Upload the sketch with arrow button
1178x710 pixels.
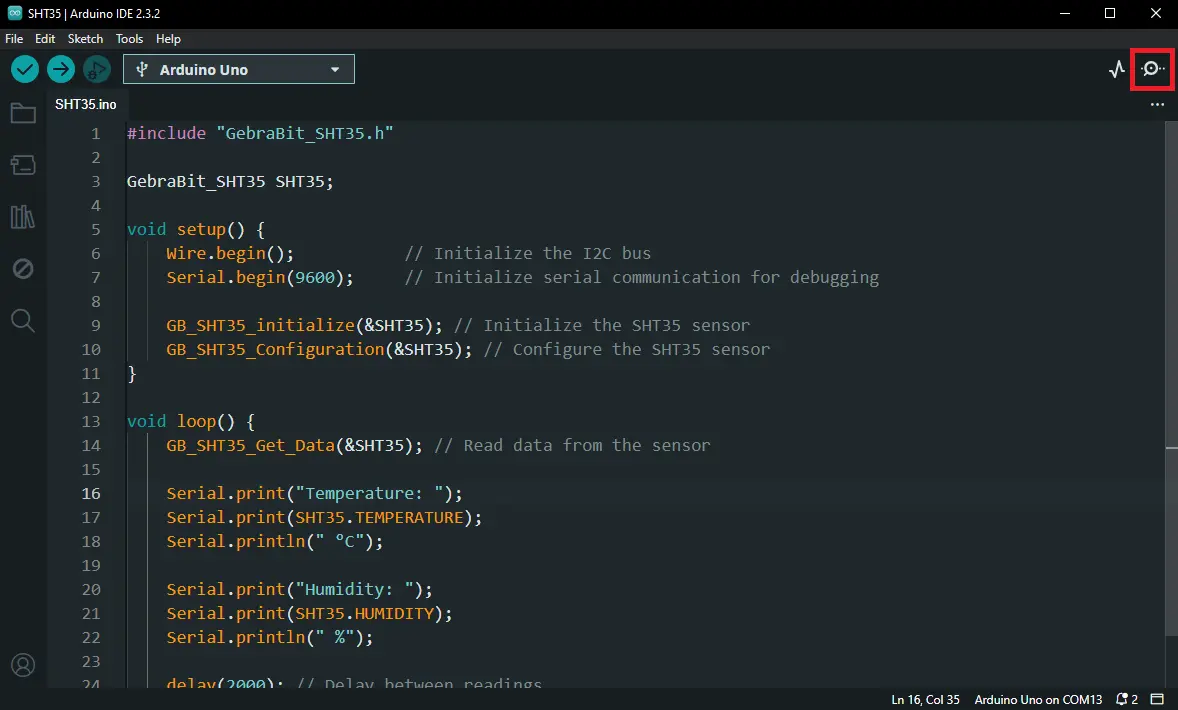[61, 70]
